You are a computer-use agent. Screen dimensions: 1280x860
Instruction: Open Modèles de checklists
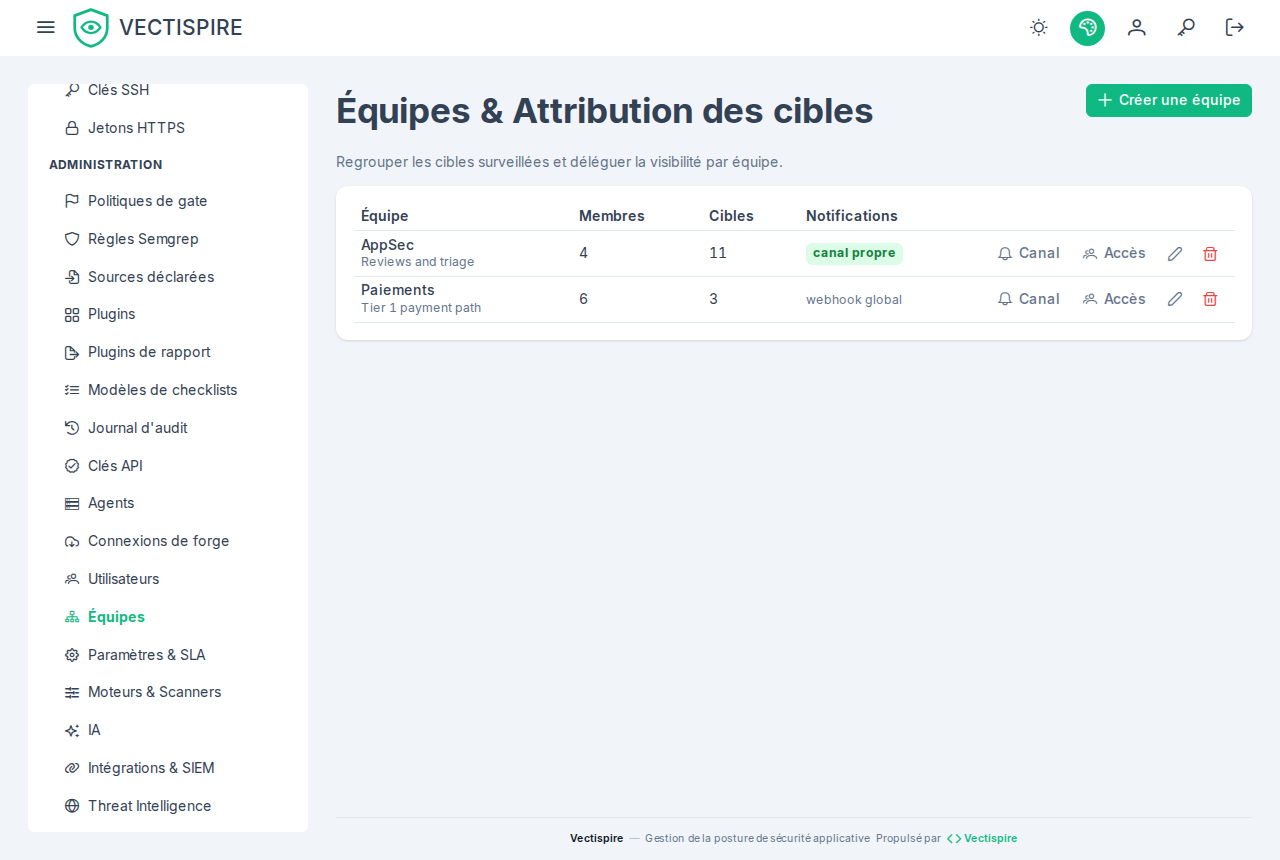click(x=168, y=390)
